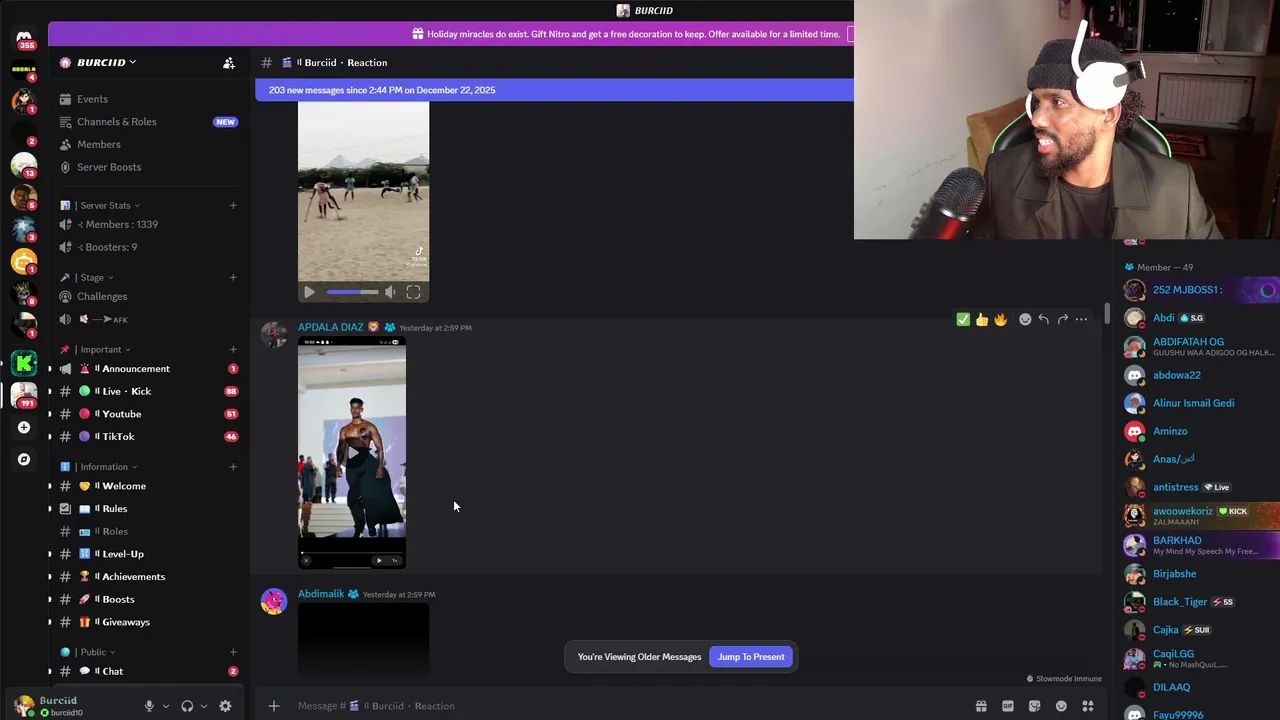The image size is (1280, 720).
Task: Open Direct Messages home icon
Action: point(24,37)
